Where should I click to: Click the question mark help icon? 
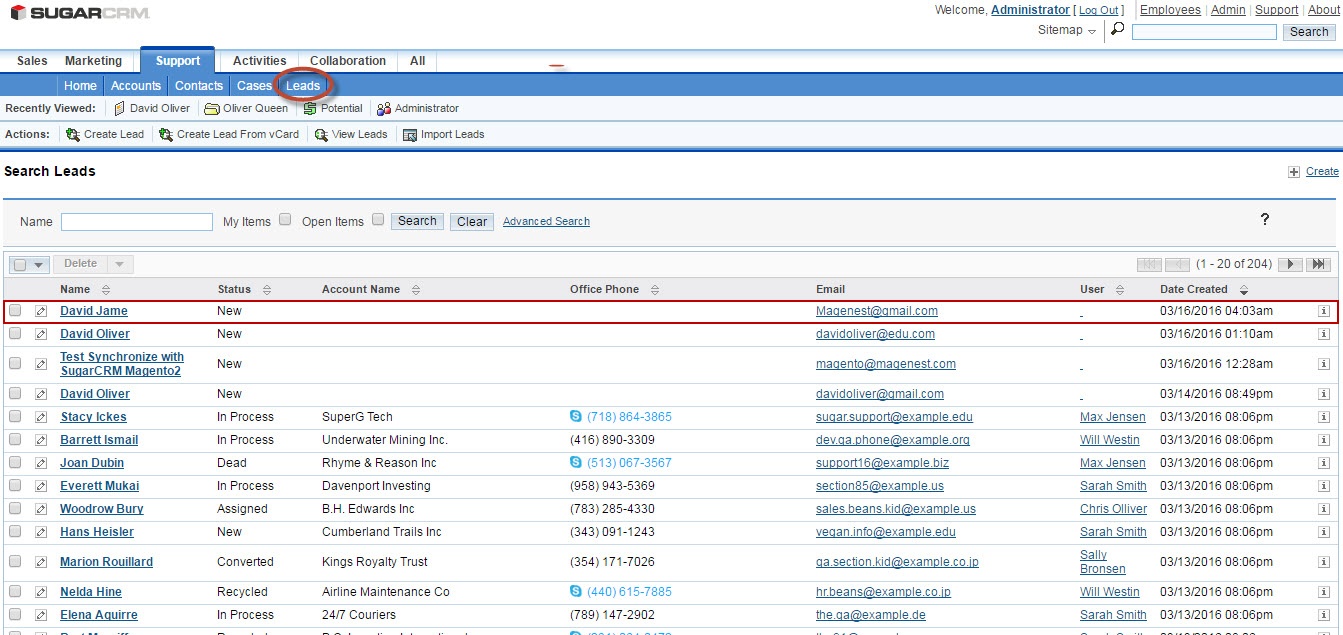tap(1265, 220)
